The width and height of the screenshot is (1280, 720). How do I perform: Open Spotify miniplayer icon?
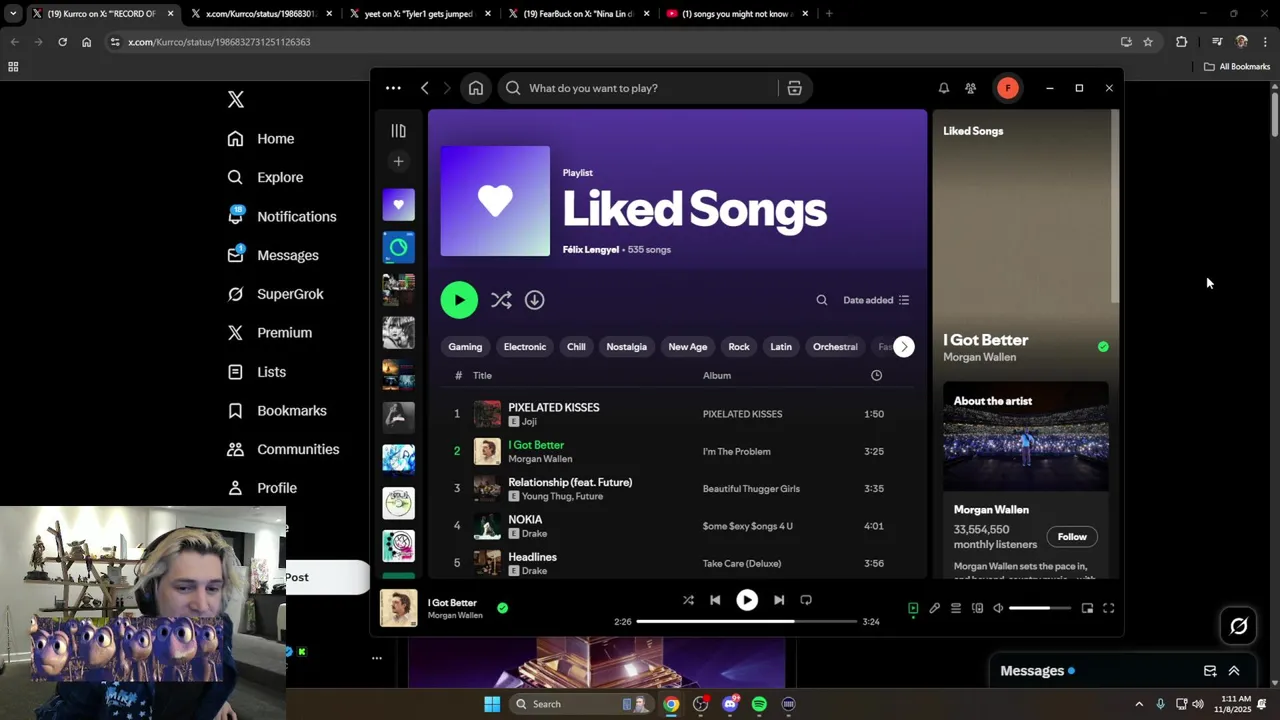click(x=1087, y=608)
